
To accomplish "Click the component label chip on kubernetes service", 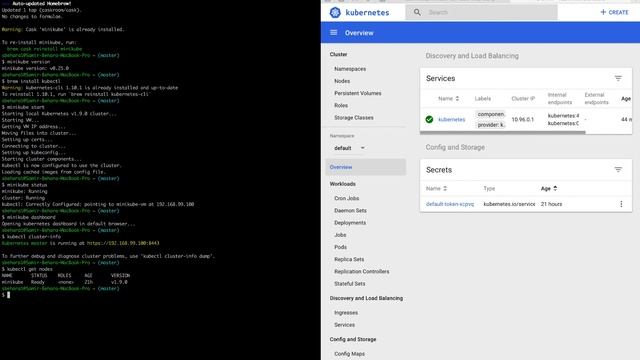I will [490, 114].
